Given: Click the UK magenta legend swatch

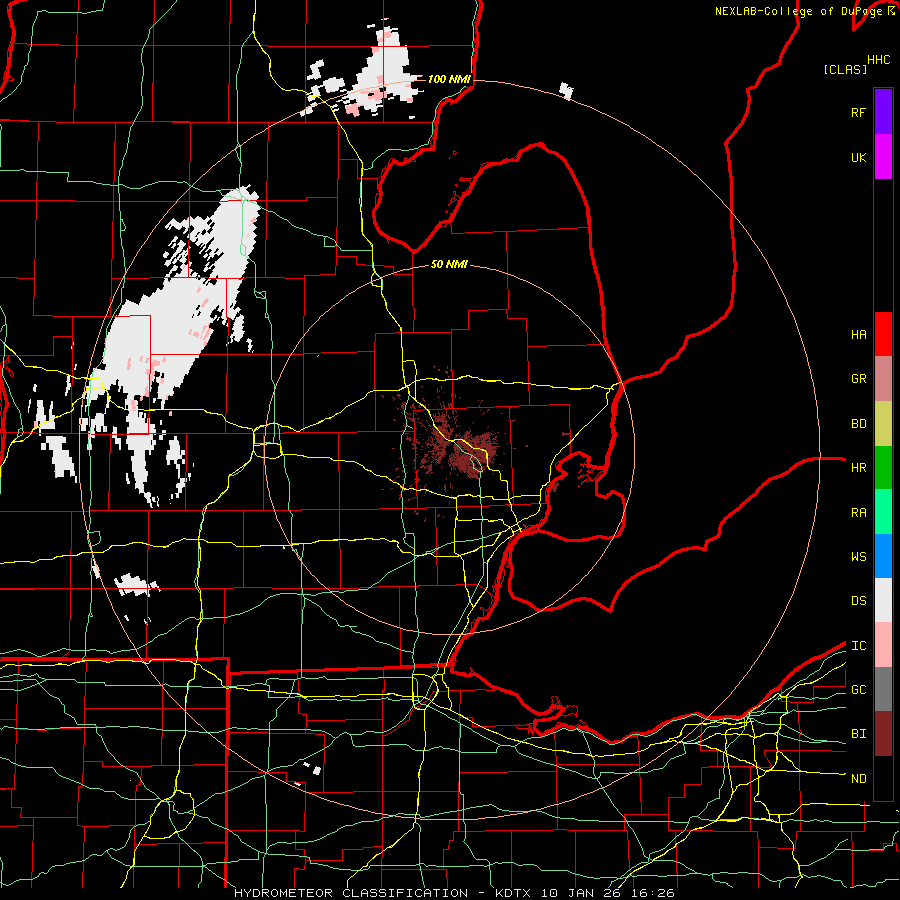Looking at the screenshot, I should point(883,157).
